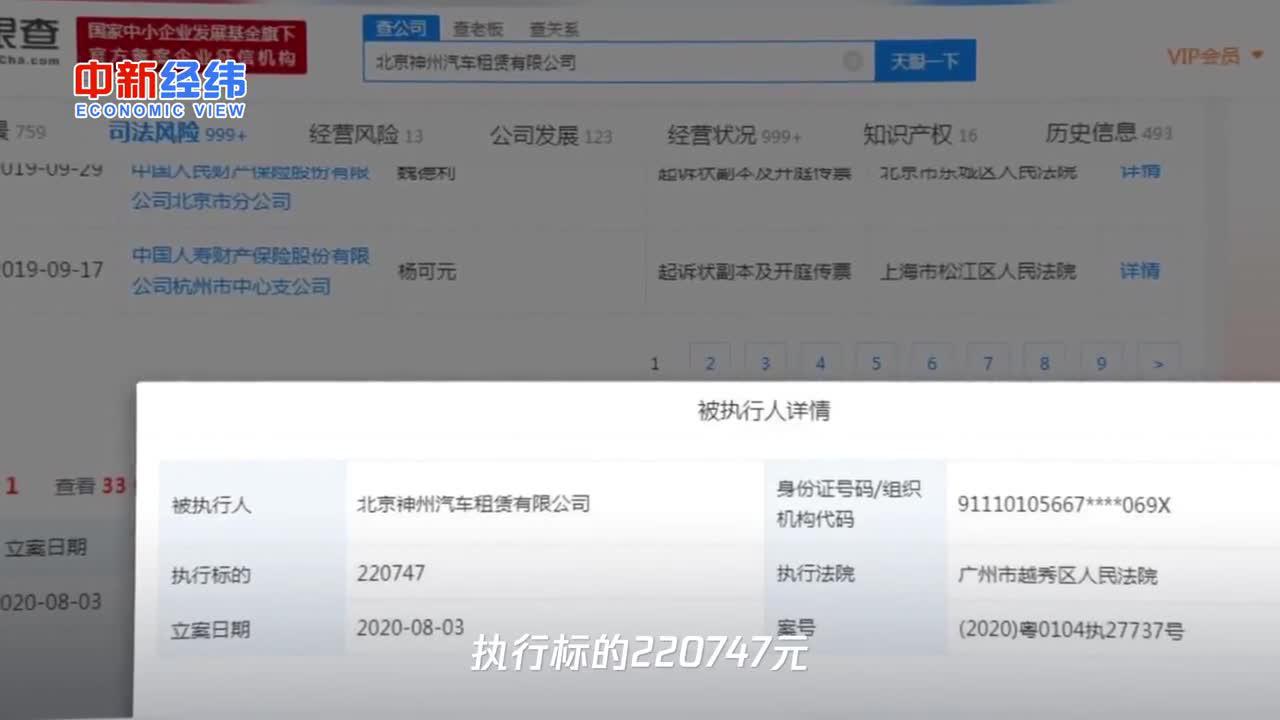View the 经营状况 tab
1280x720 pixels.
tap(735, 134)
